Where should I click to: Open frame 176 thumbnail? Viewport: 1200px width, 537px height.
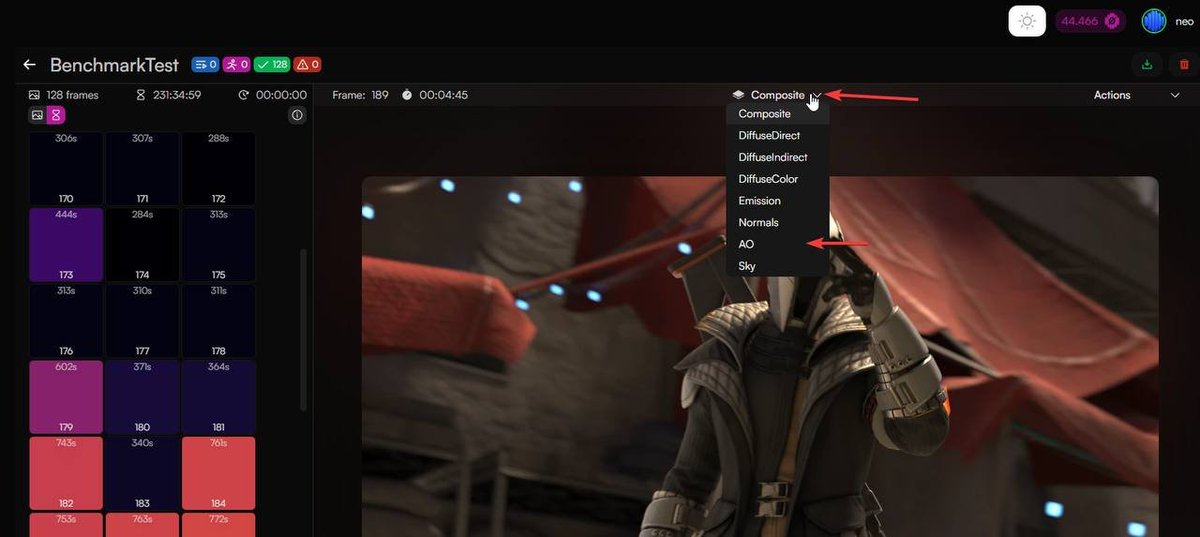tap(66, 321)
